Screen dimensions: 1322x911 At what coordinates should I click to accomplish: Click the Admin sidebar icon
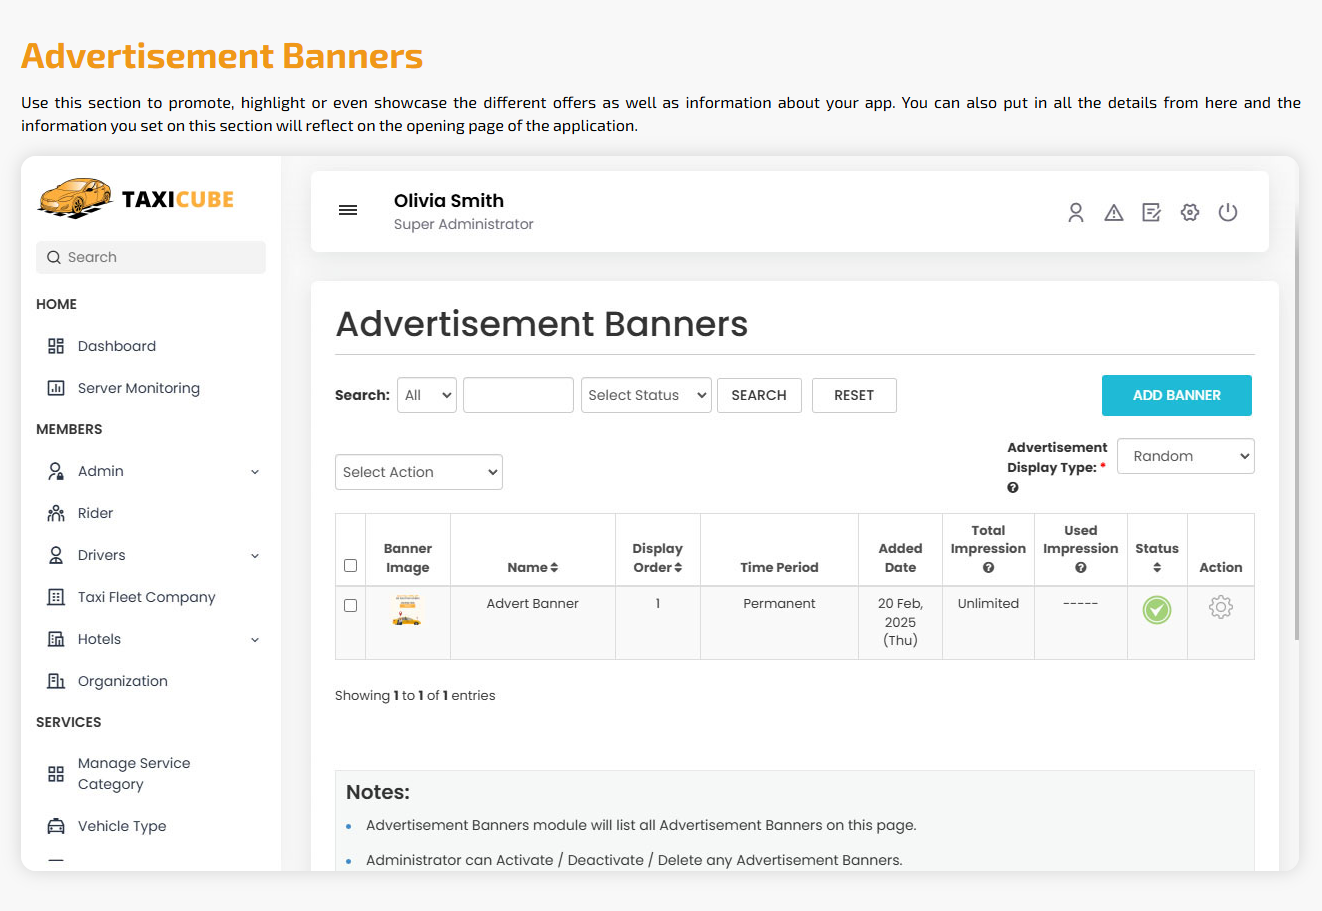[56, 471]
